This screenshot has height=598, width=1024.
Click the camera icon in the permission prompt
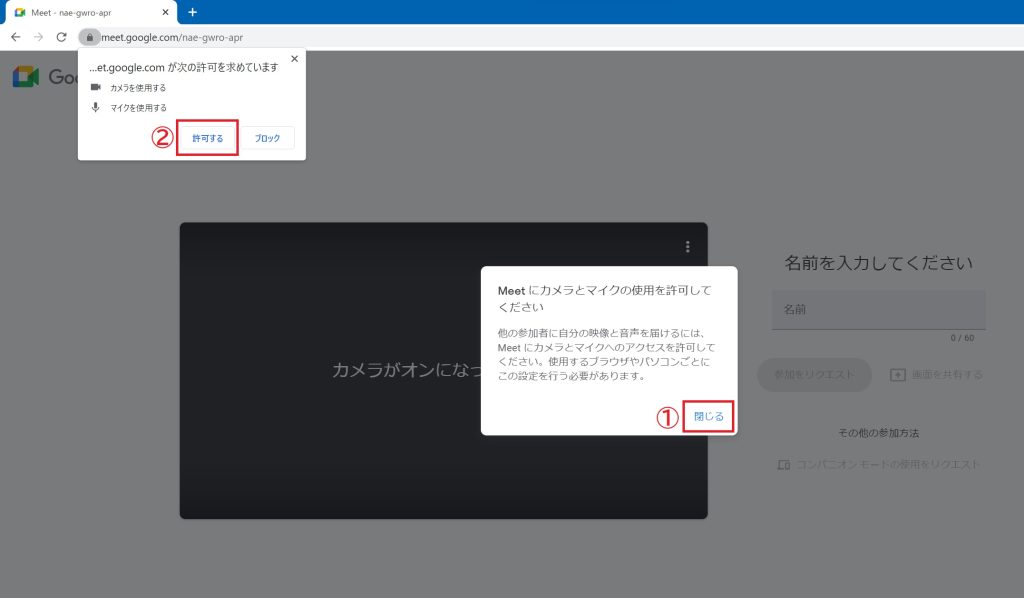pyautogui.click(x=96, y=87)
